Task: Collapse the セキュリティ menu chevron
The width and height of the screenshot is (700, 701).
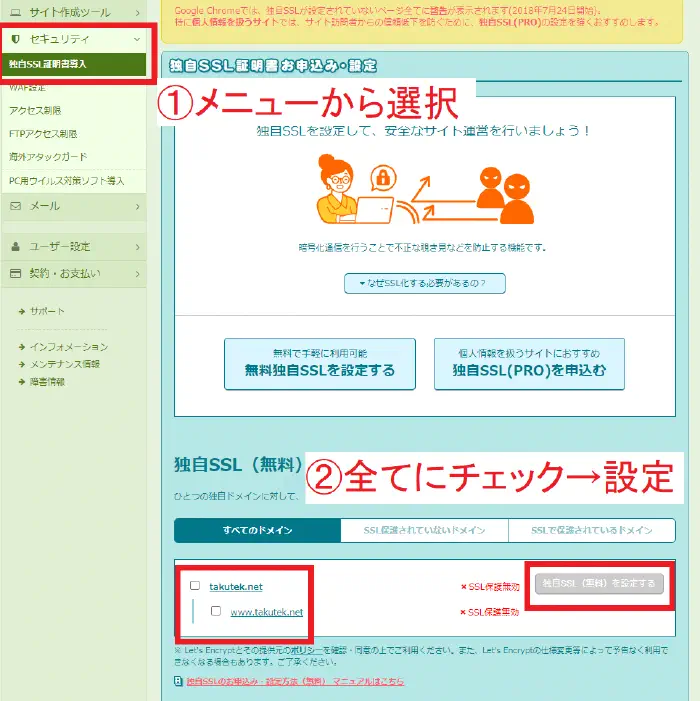Action: tap(137, 39)
